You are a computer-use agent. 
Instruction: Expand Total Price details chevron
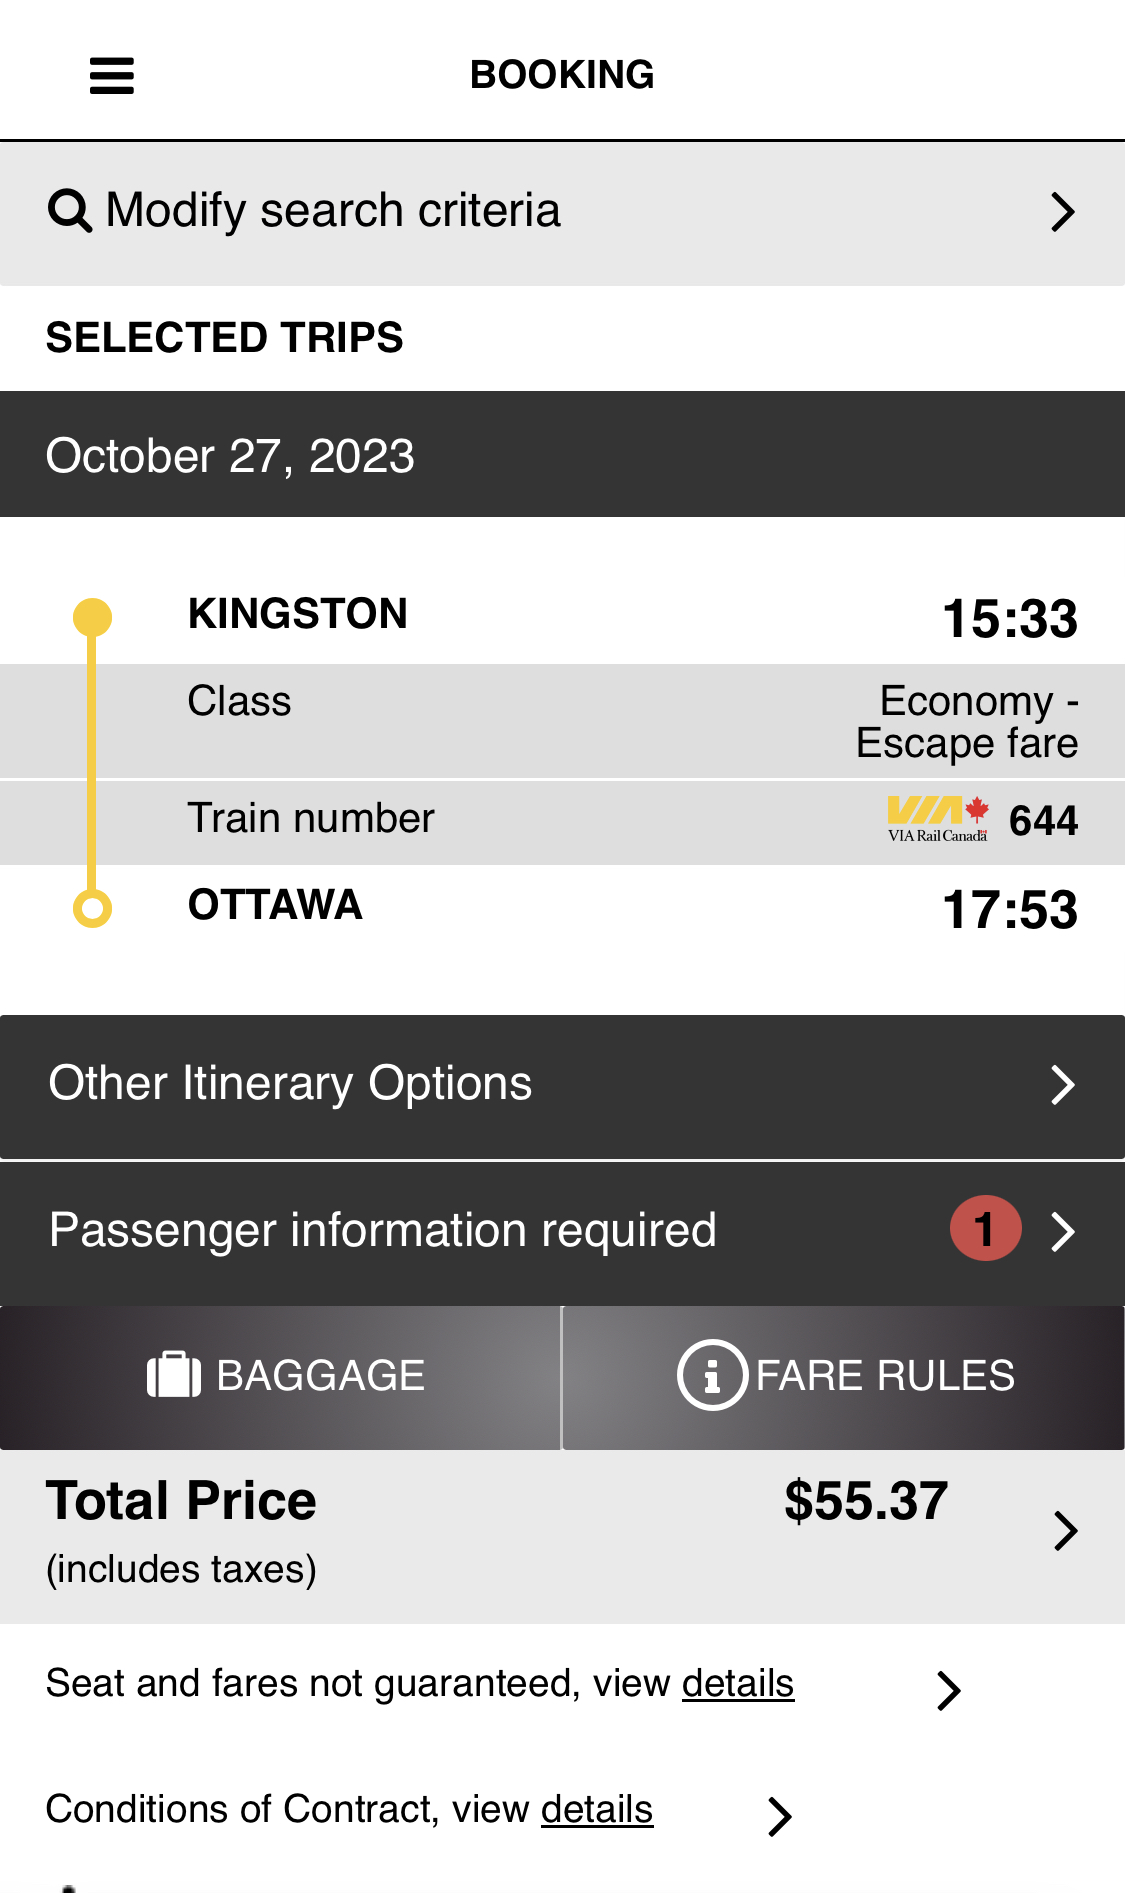pos(1065,1531)
